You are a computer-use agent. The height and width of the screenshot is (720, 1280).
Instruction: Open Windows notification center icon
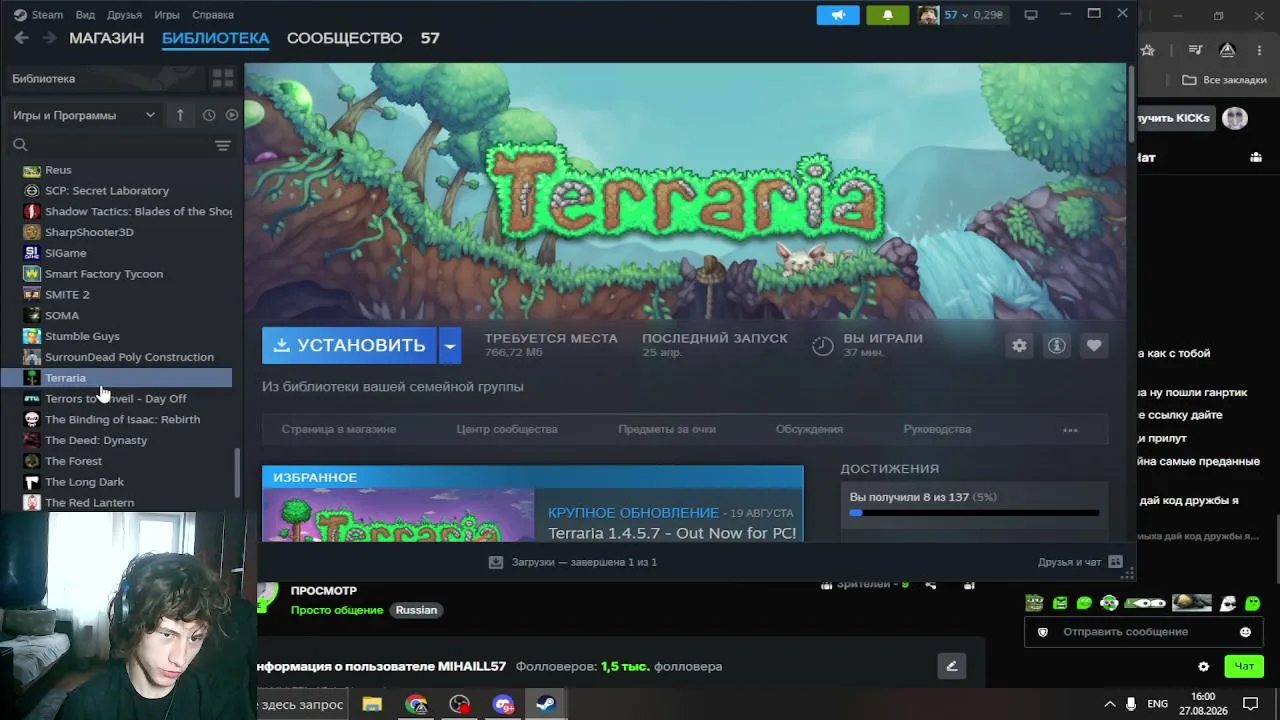pyautogui.click(x=1250, y=704)
